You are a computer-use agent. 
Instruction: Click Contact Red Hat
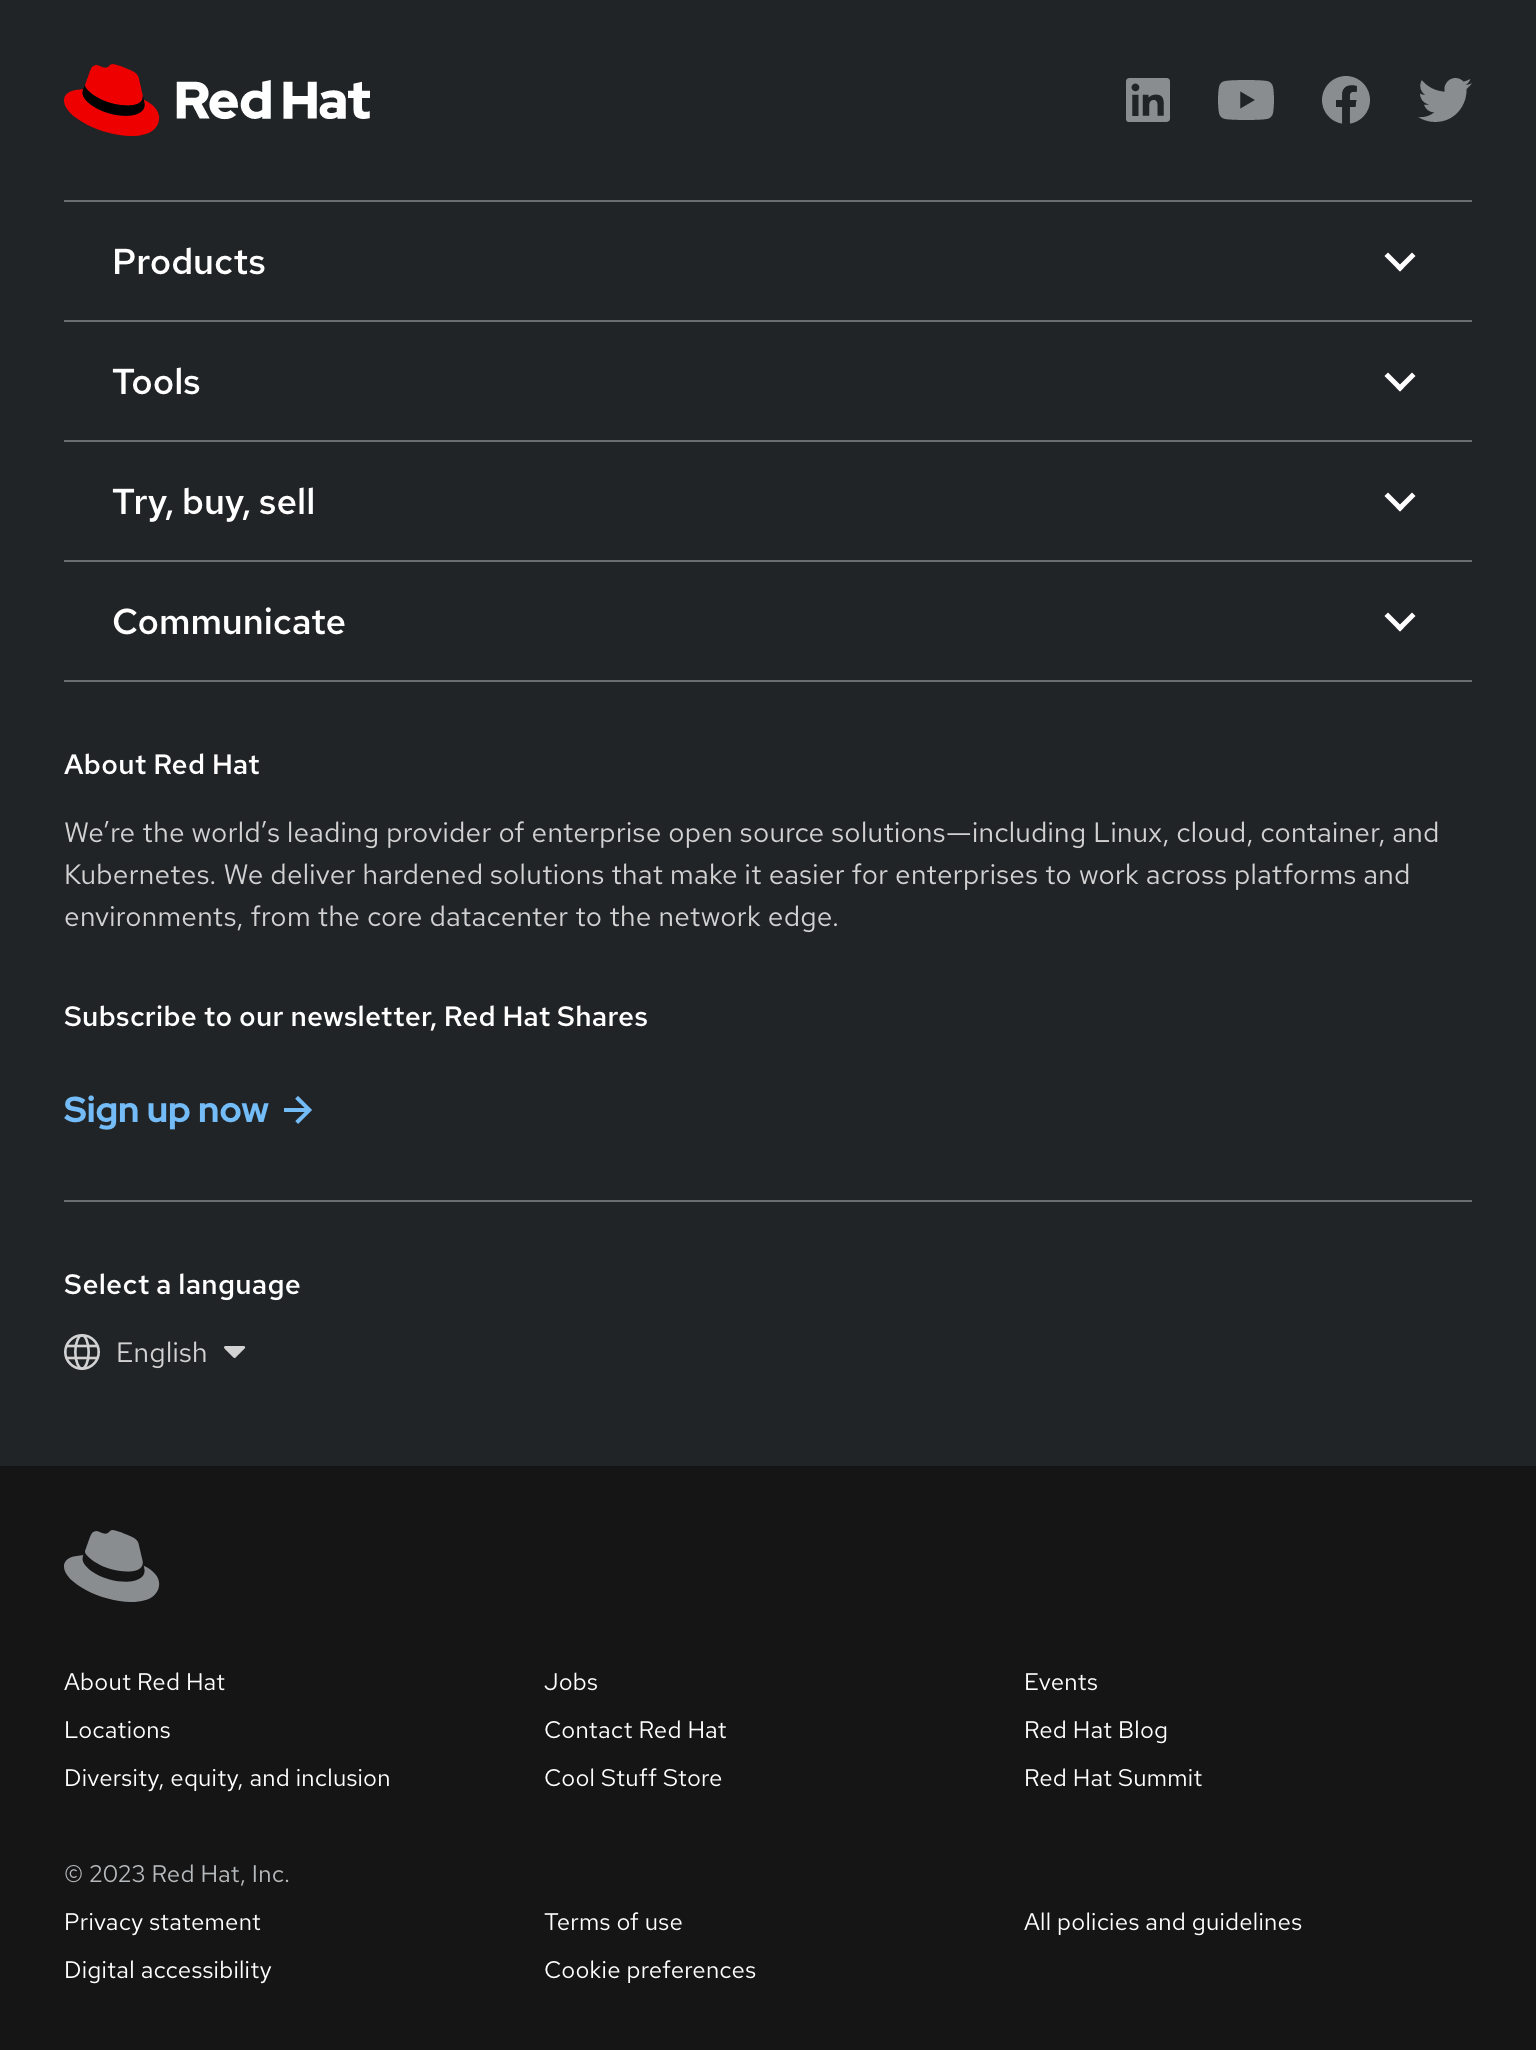pyautogui.click(x=635, y=1730)
